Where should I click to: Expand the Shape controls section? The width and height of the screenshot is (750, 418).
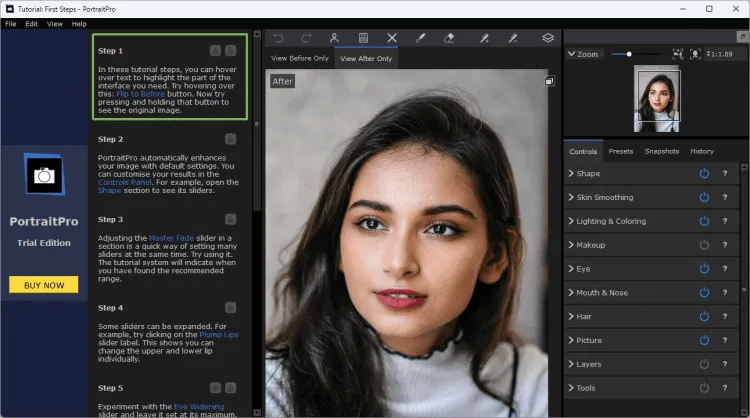click(x=588, y=173)
